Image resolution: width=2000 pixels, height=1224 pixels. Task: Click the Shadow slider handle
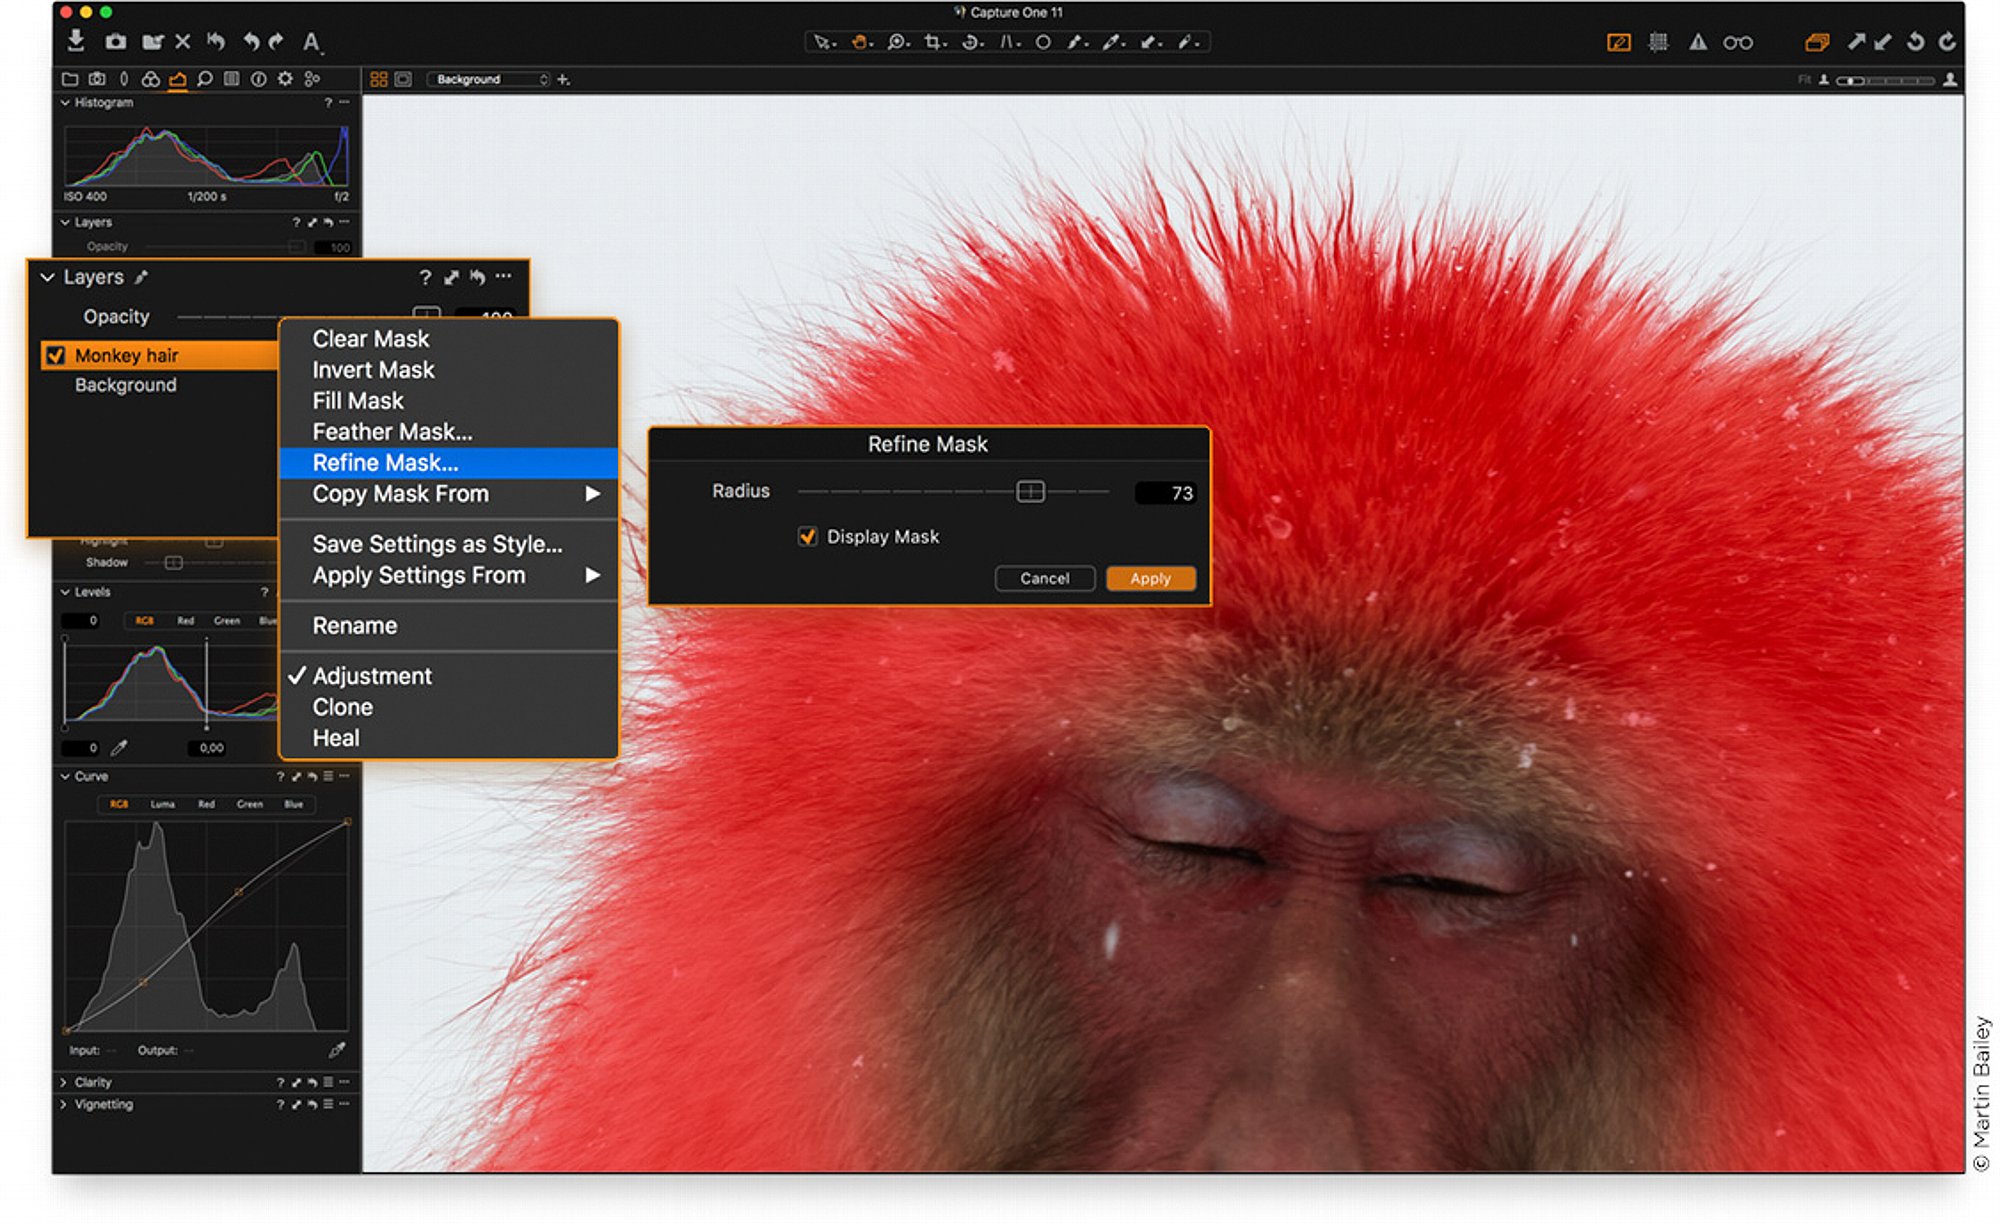(173, 563)
